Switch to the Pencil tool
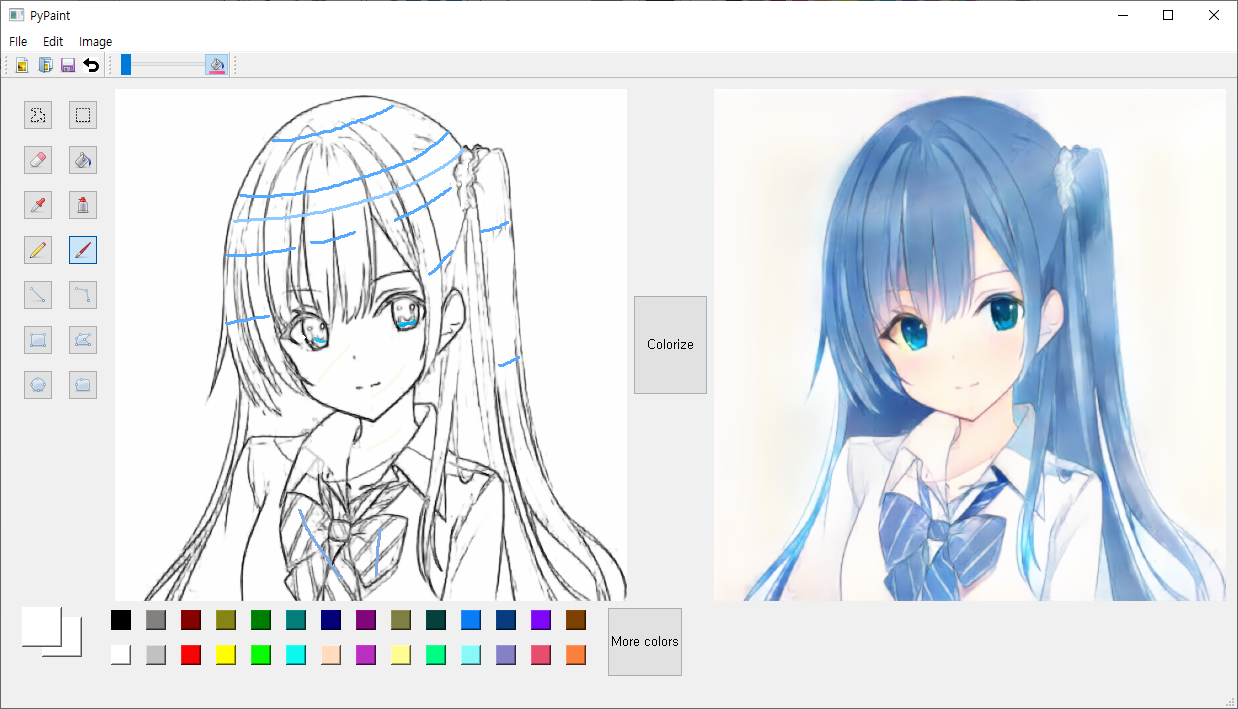 (38, 250)
